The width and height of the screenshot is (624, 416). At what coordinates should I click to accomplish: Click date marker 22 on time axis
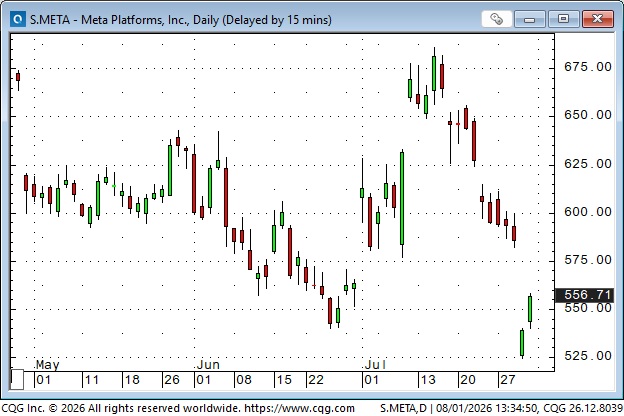[x=316, y=380]
